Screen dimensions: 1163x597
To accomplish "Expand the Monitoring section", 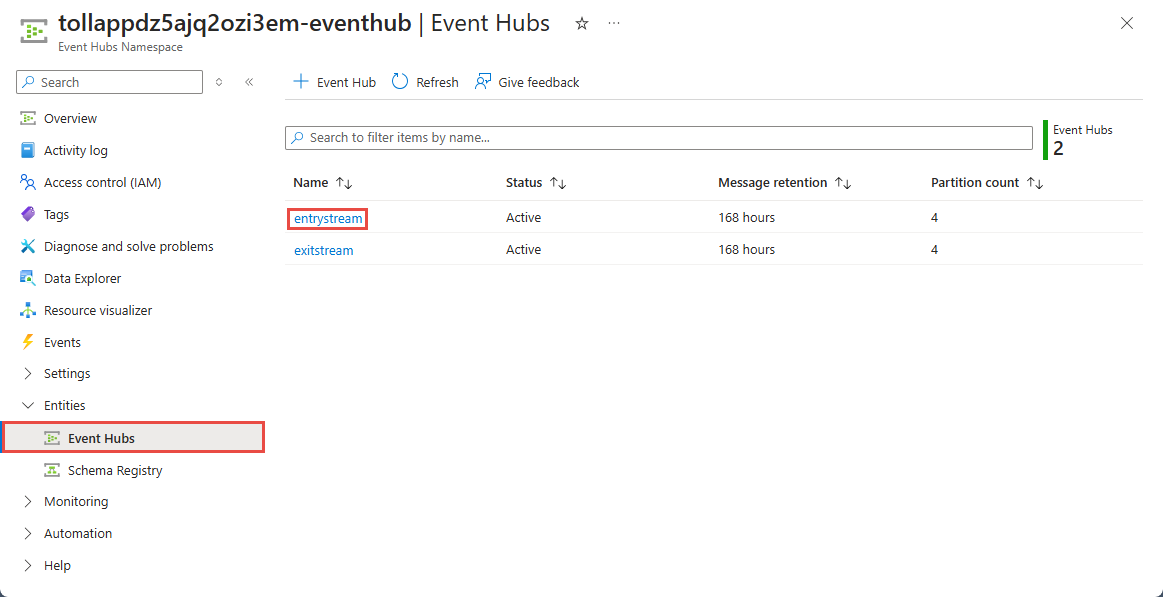I will 28,501.
